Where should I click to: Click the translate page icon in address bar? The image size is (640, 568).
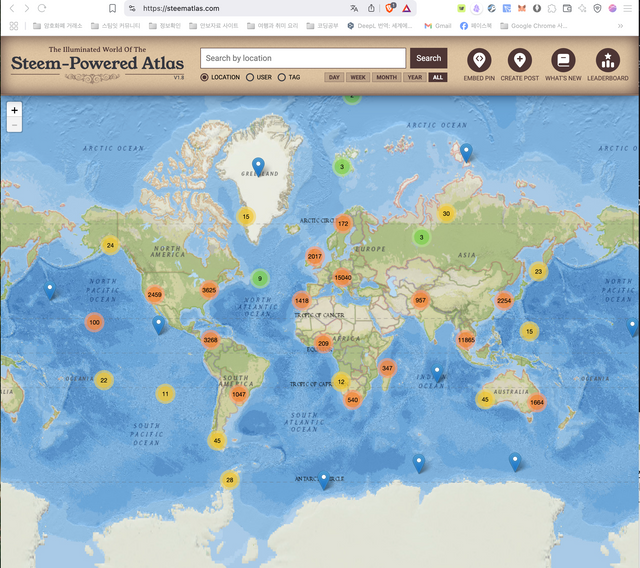pyautogui.click(x=354, y=8)
